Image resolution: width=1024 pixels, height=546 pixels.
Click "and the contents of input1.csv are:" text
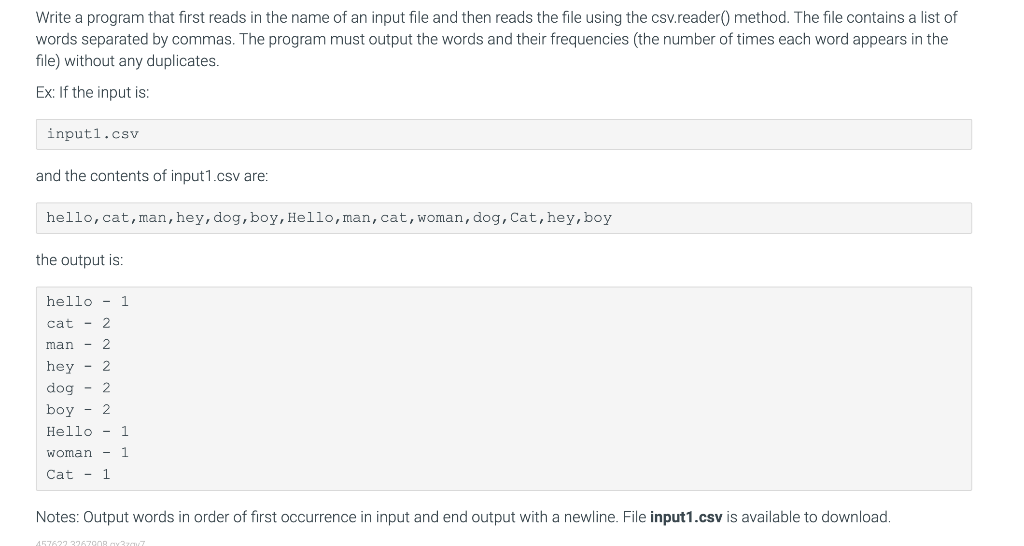[x=152, y=176]
